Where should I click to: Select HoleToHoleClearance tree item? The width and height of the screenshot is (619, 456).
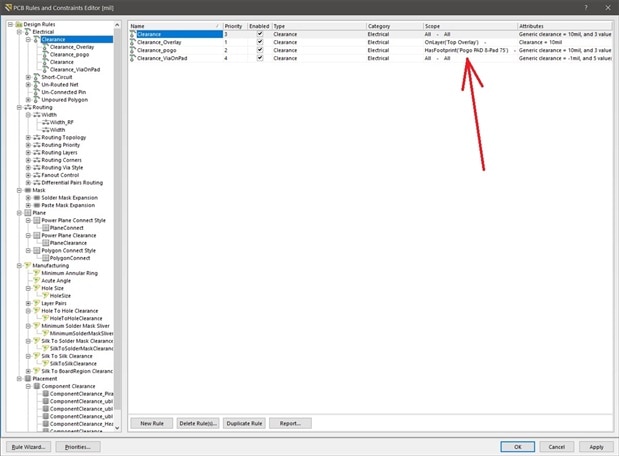pos(76,318)
